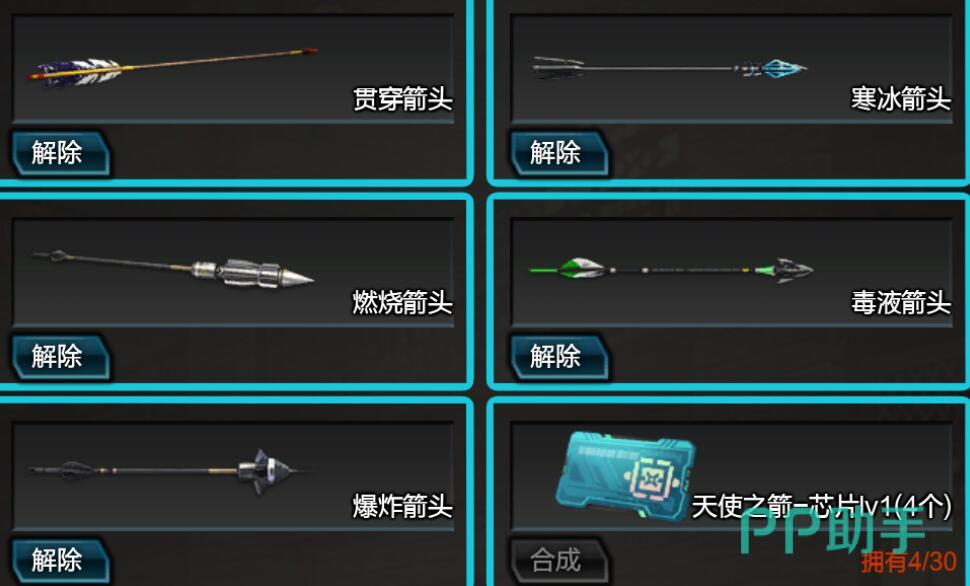Click the PP助手 watermark logo
This screenshot has height=586, width=970.
832,530
